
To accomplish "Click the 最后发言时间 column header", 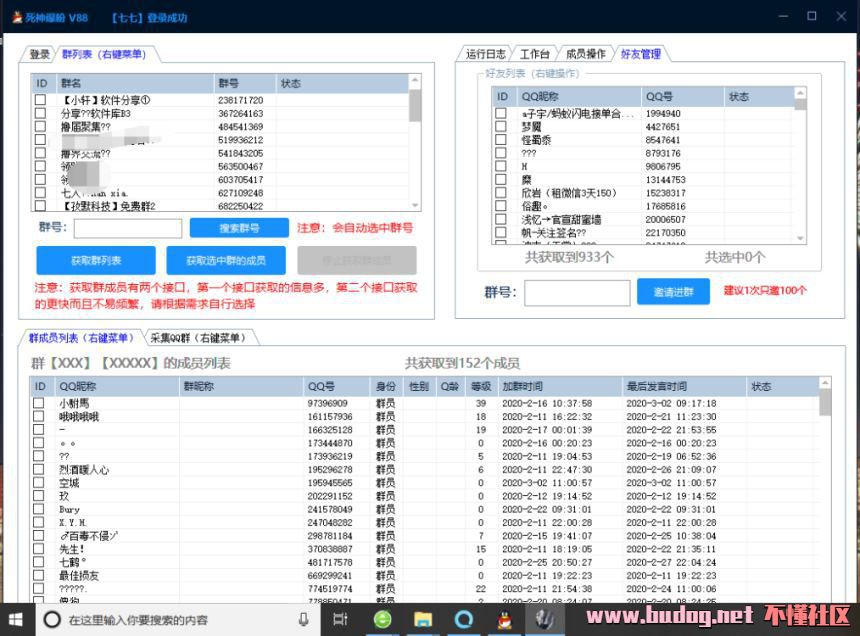I will pyautogui.click(x=684, y=387).
